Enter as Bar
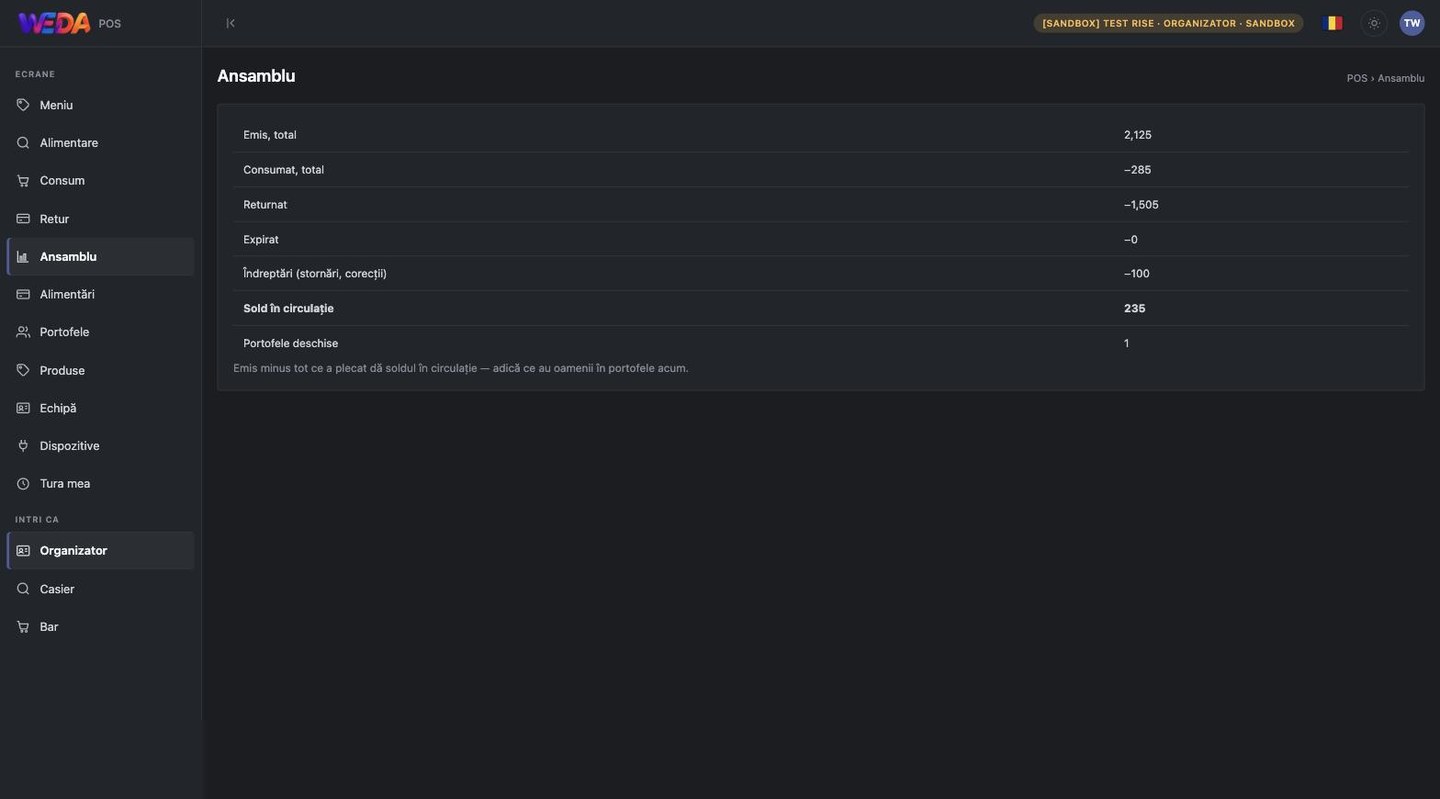The height and width of the screenshot is (799, 1440). tap(100, 627)
